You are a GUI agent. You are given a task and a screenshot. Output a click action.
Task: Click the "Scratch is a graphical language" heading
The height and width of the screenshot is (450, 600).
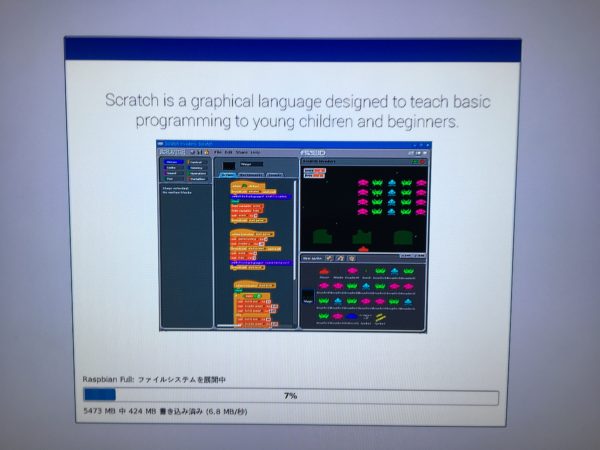(x=298, y=111)
